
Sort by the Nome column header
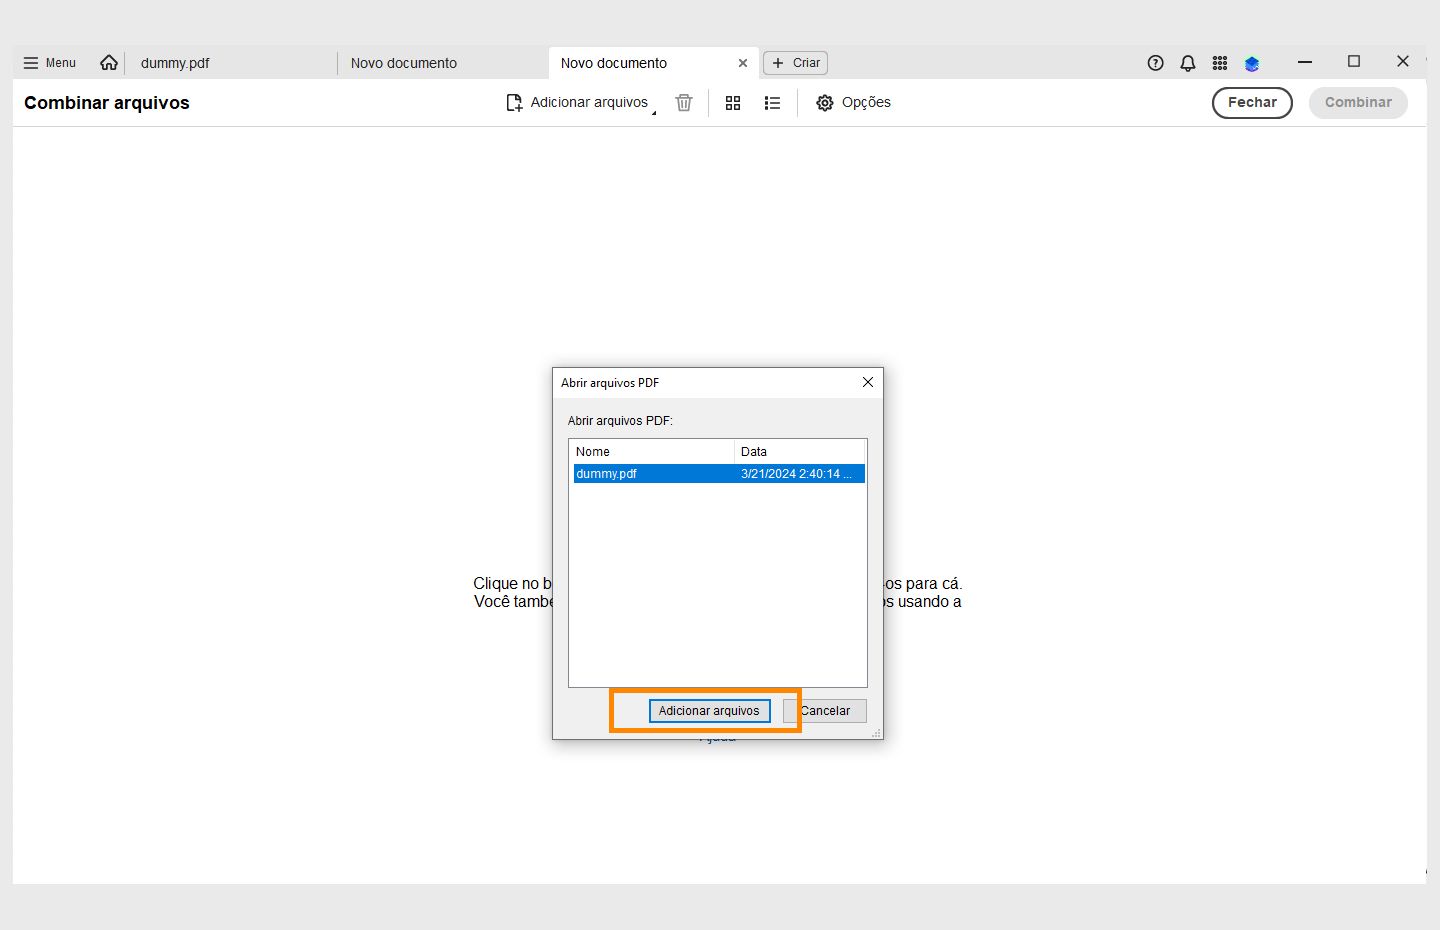[x=652, y=451]
